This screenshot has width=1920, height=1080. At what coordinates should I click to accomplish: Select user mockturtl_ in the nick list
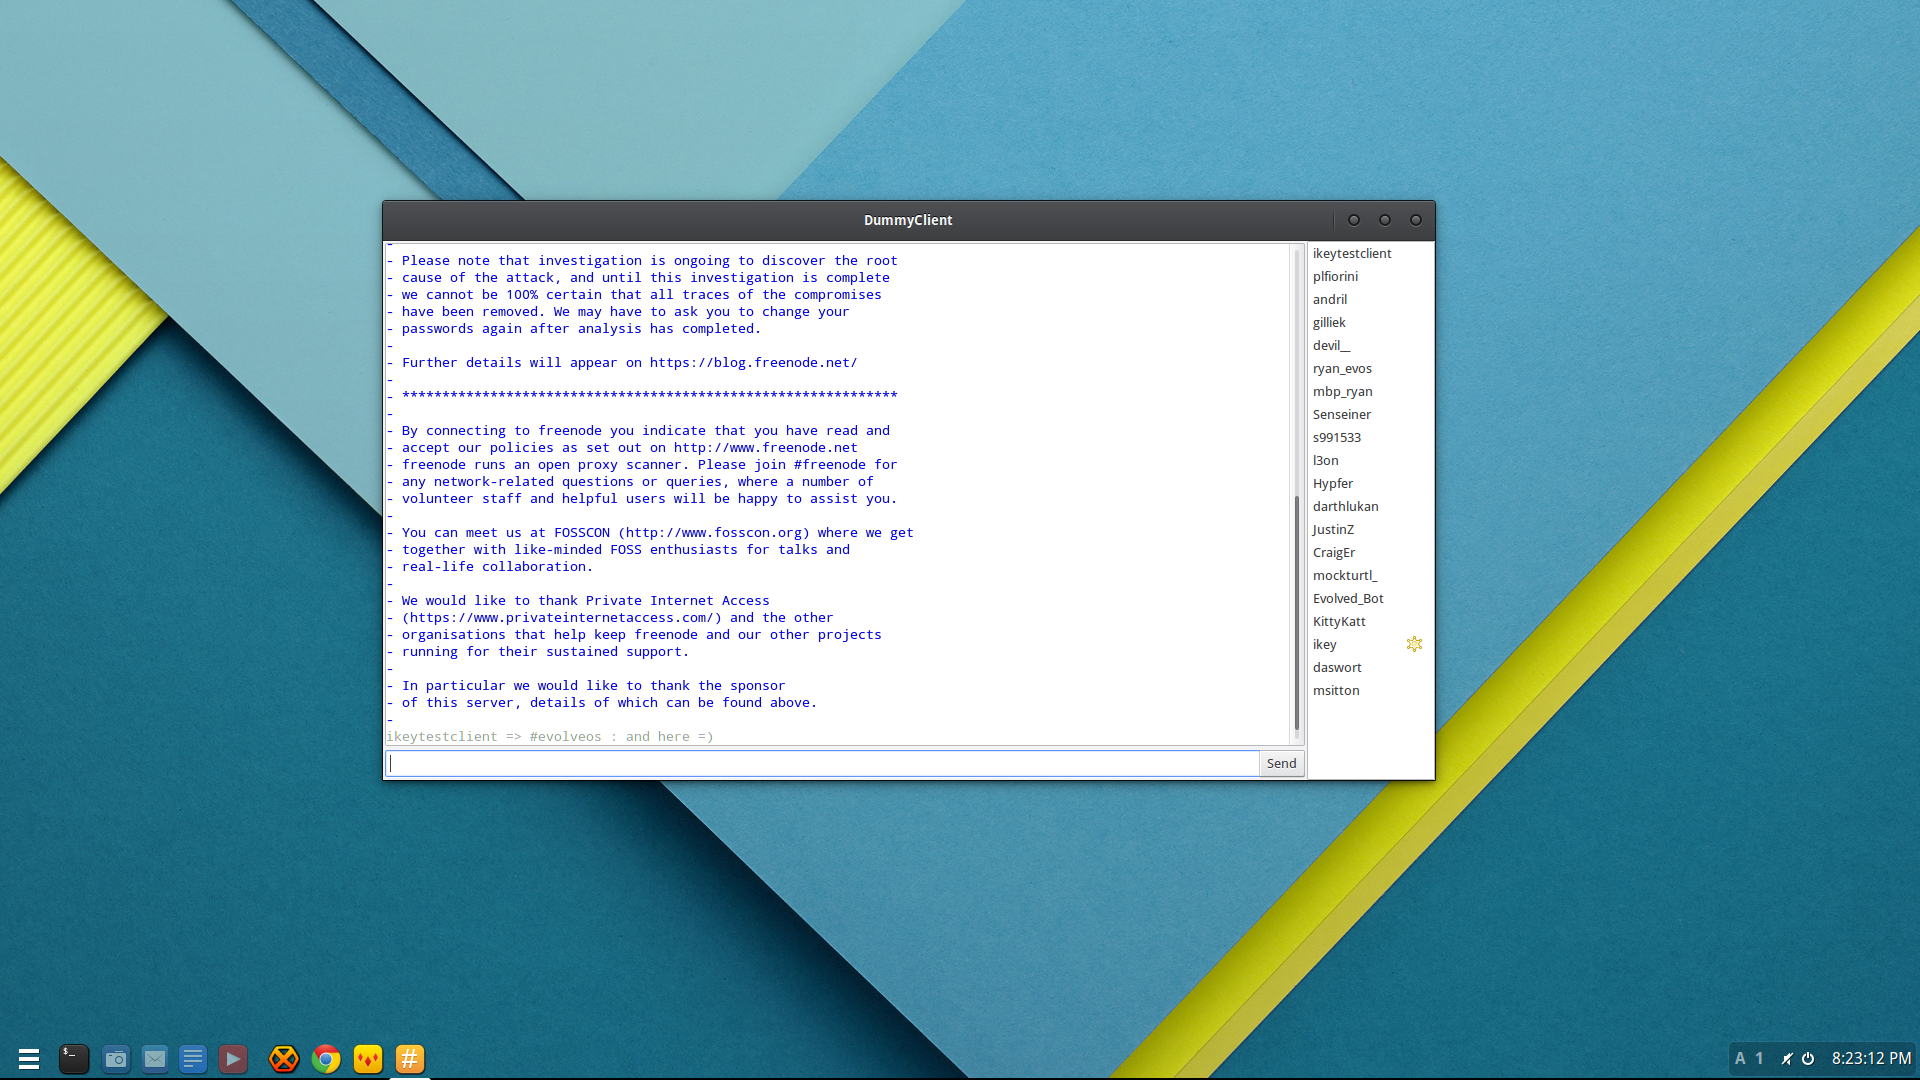(1345, 576)
